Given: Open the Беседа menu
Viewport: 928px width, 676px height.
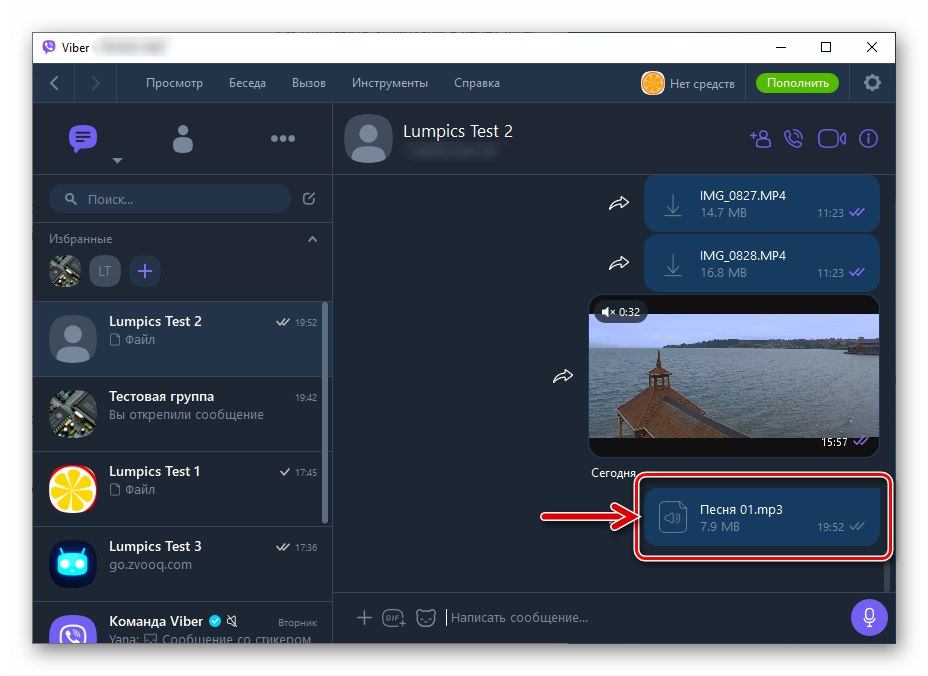Looking at the screenshot, I should point(247,83).
